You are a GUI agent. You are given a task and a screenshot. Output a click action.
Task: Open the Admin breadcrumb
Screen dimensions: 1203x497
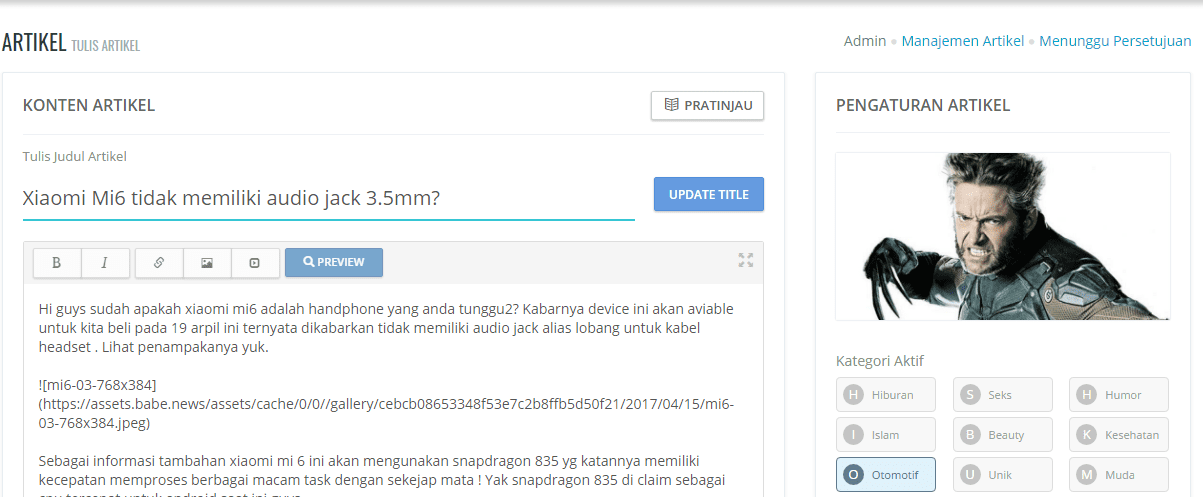tap(865, 41)
